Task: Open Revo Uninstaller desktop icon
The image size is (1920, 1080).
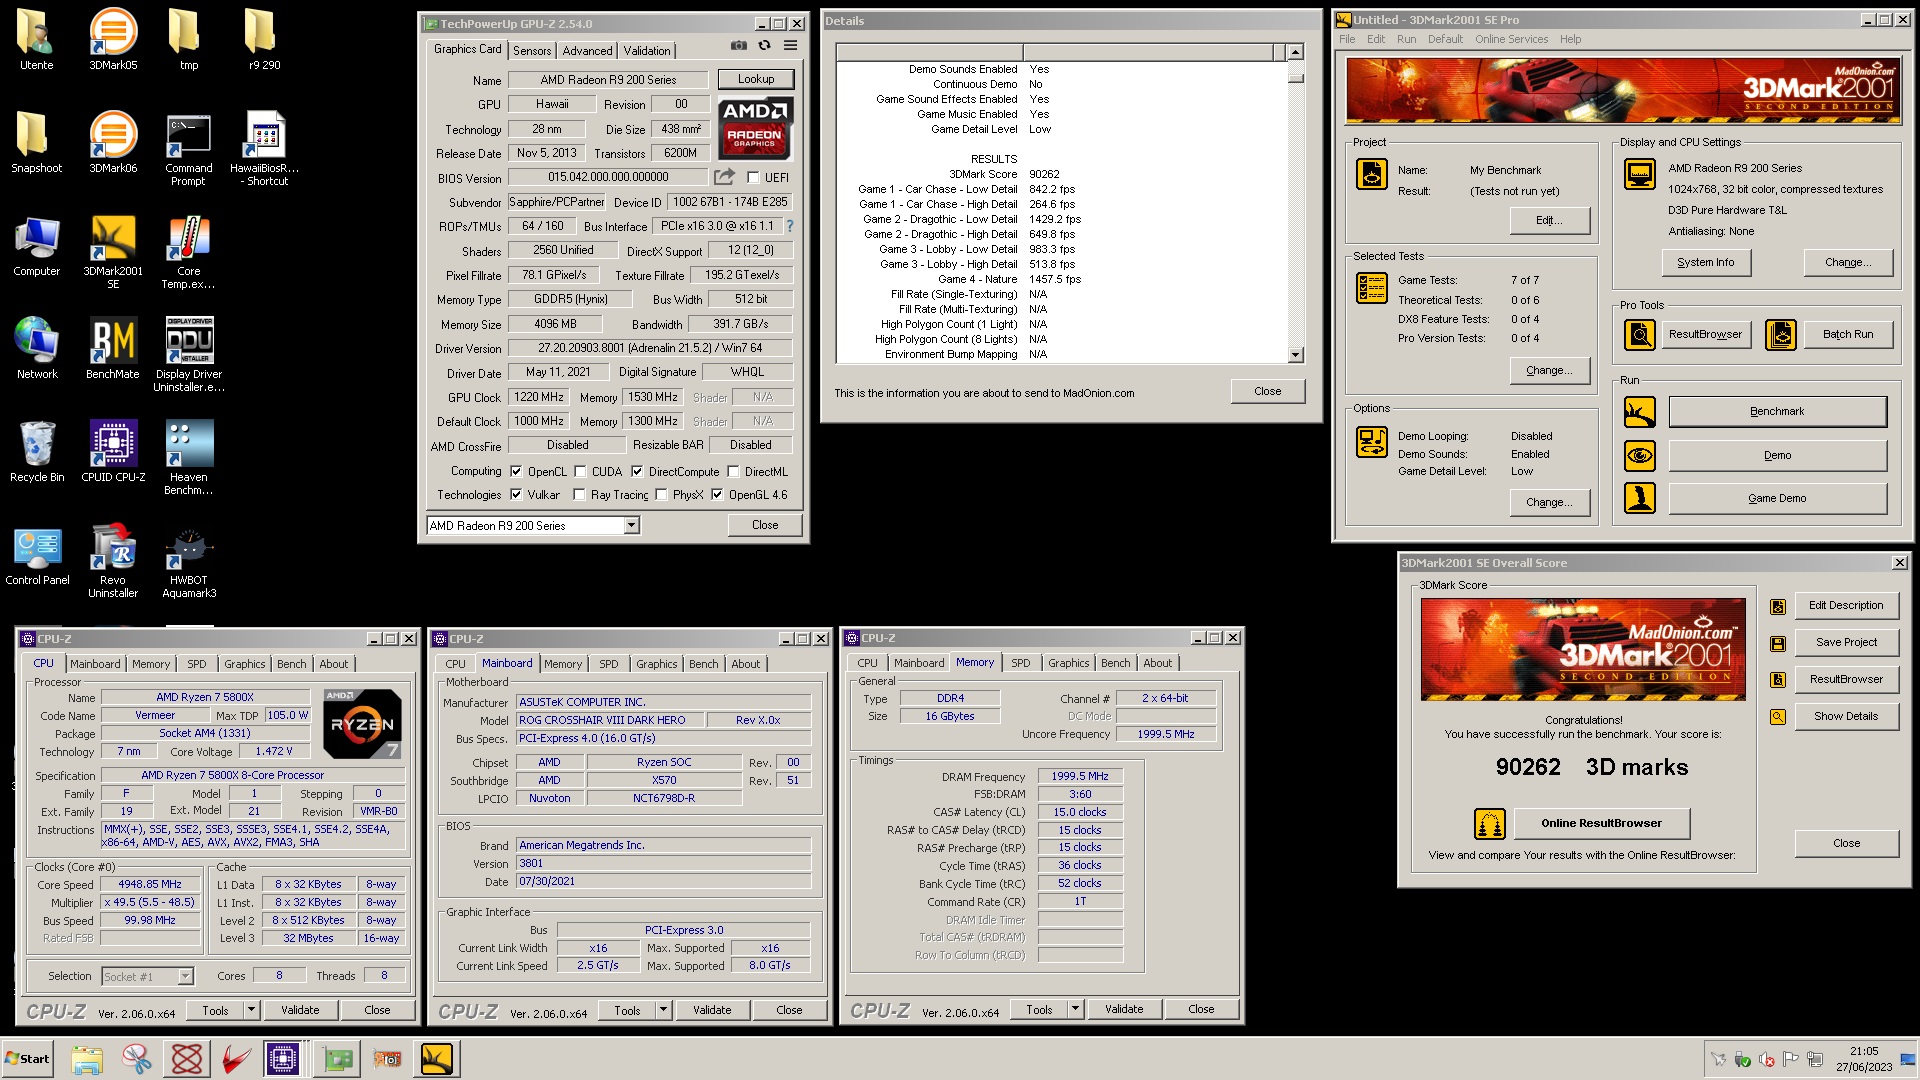Action: (113, 560)
